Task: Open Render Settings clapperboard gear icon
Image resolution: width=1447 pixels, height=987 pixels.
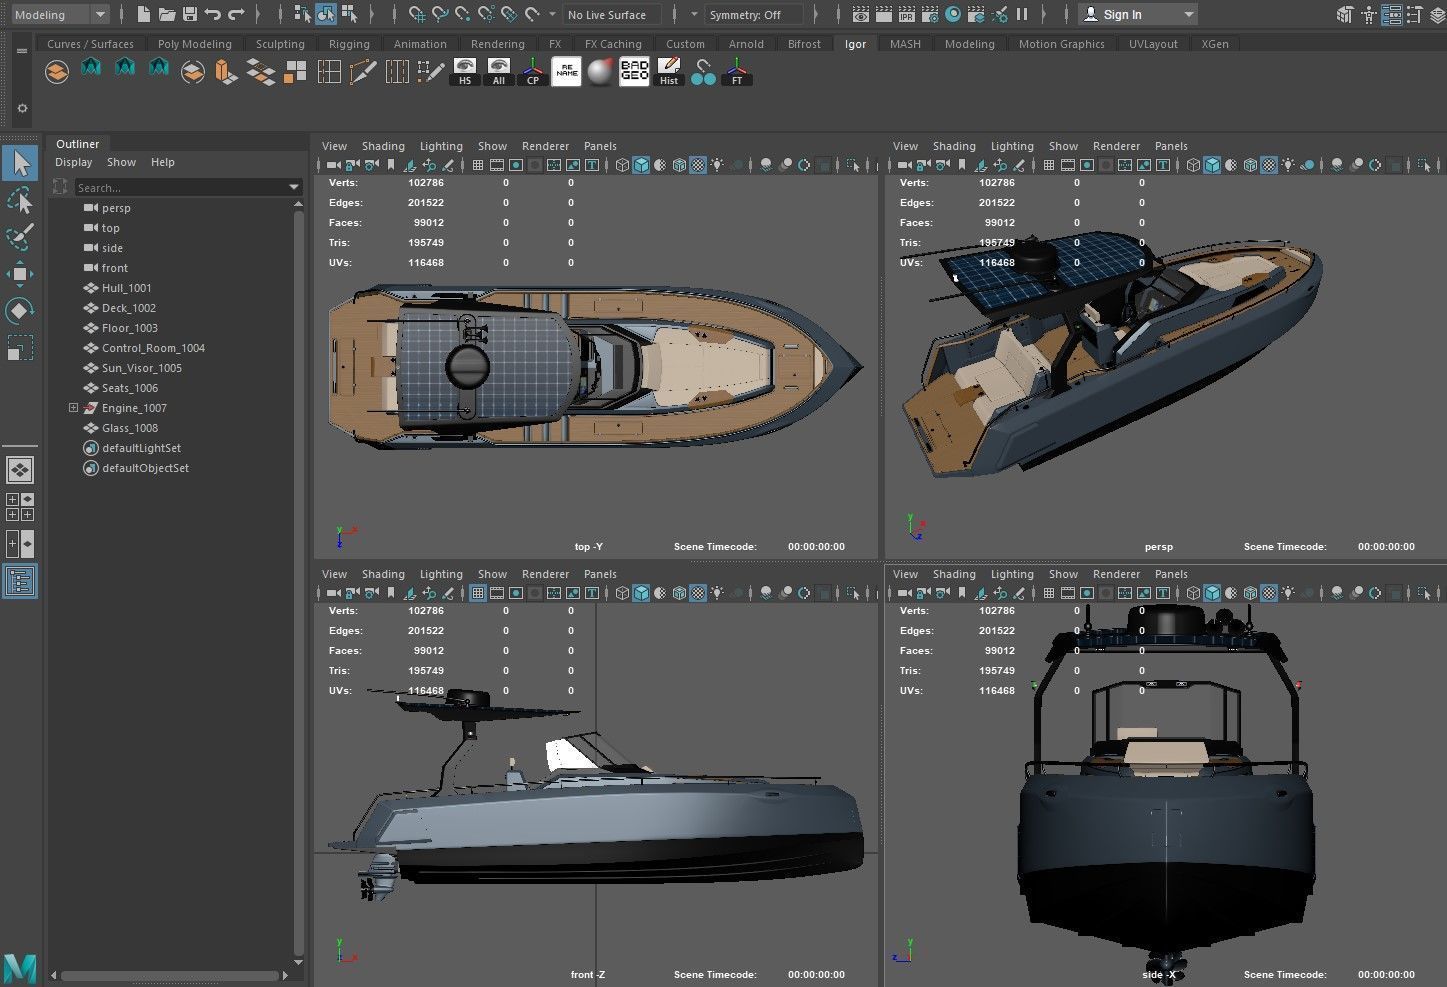Action: pyautogui.click(x=930, y=14)
